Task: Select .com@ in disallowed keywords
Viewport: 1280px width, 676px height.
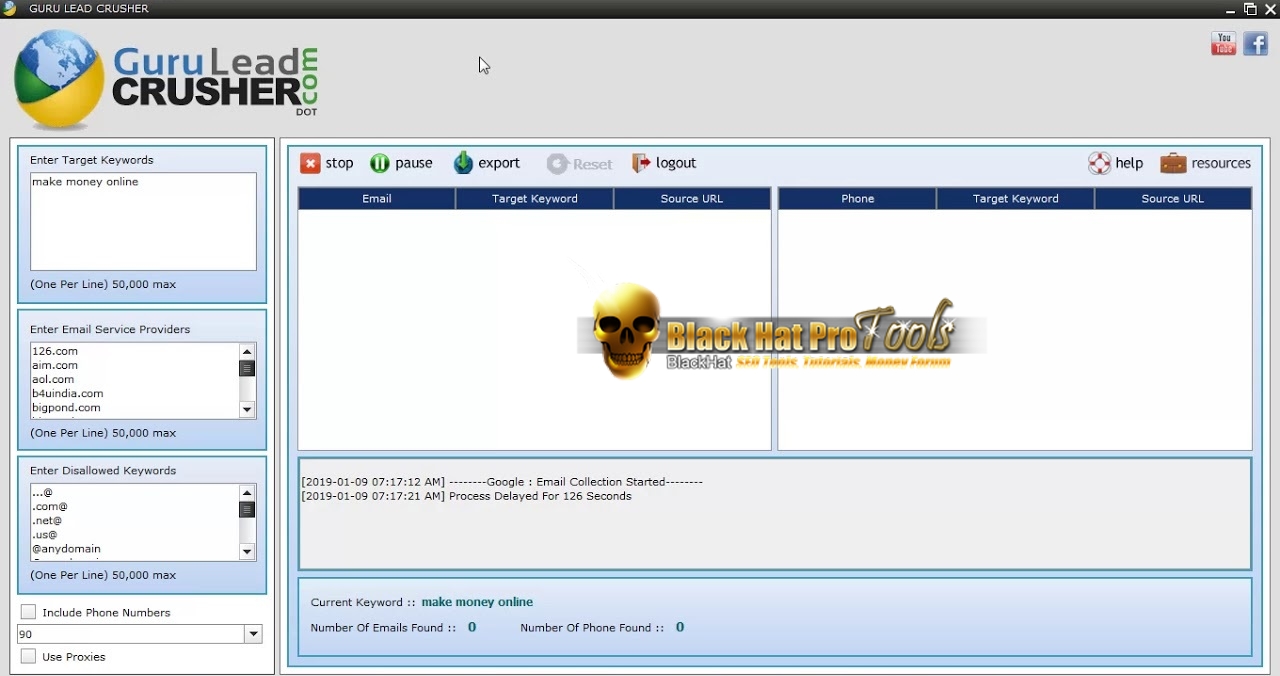Action: point(49,506)
